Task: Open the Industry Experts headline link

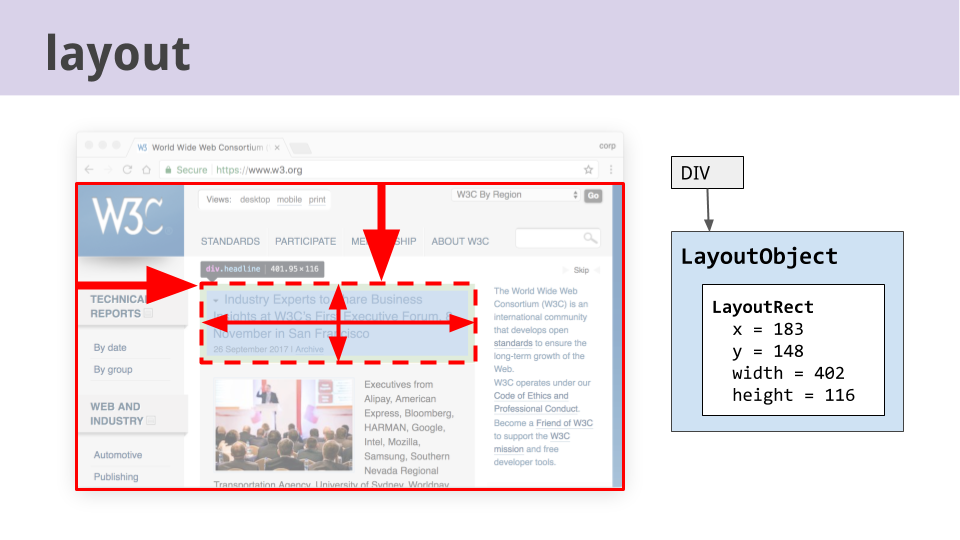Action: (334, 317)
